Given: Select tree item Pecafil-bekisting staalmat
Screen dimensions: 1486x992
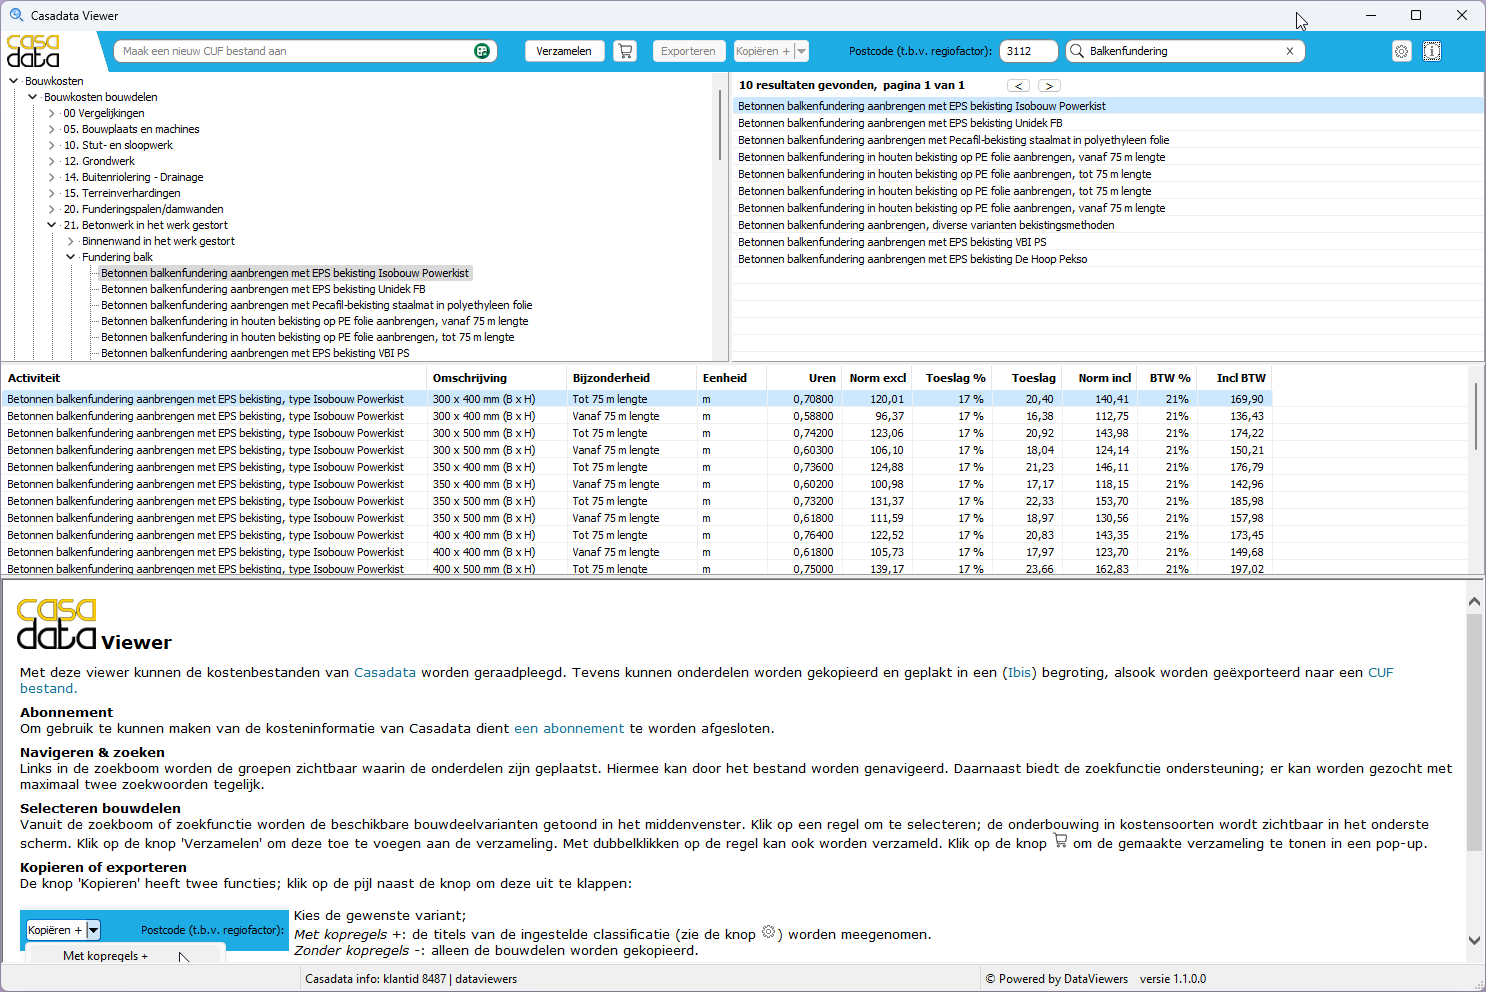Looking at the screenshot, I should pos(316,305).
